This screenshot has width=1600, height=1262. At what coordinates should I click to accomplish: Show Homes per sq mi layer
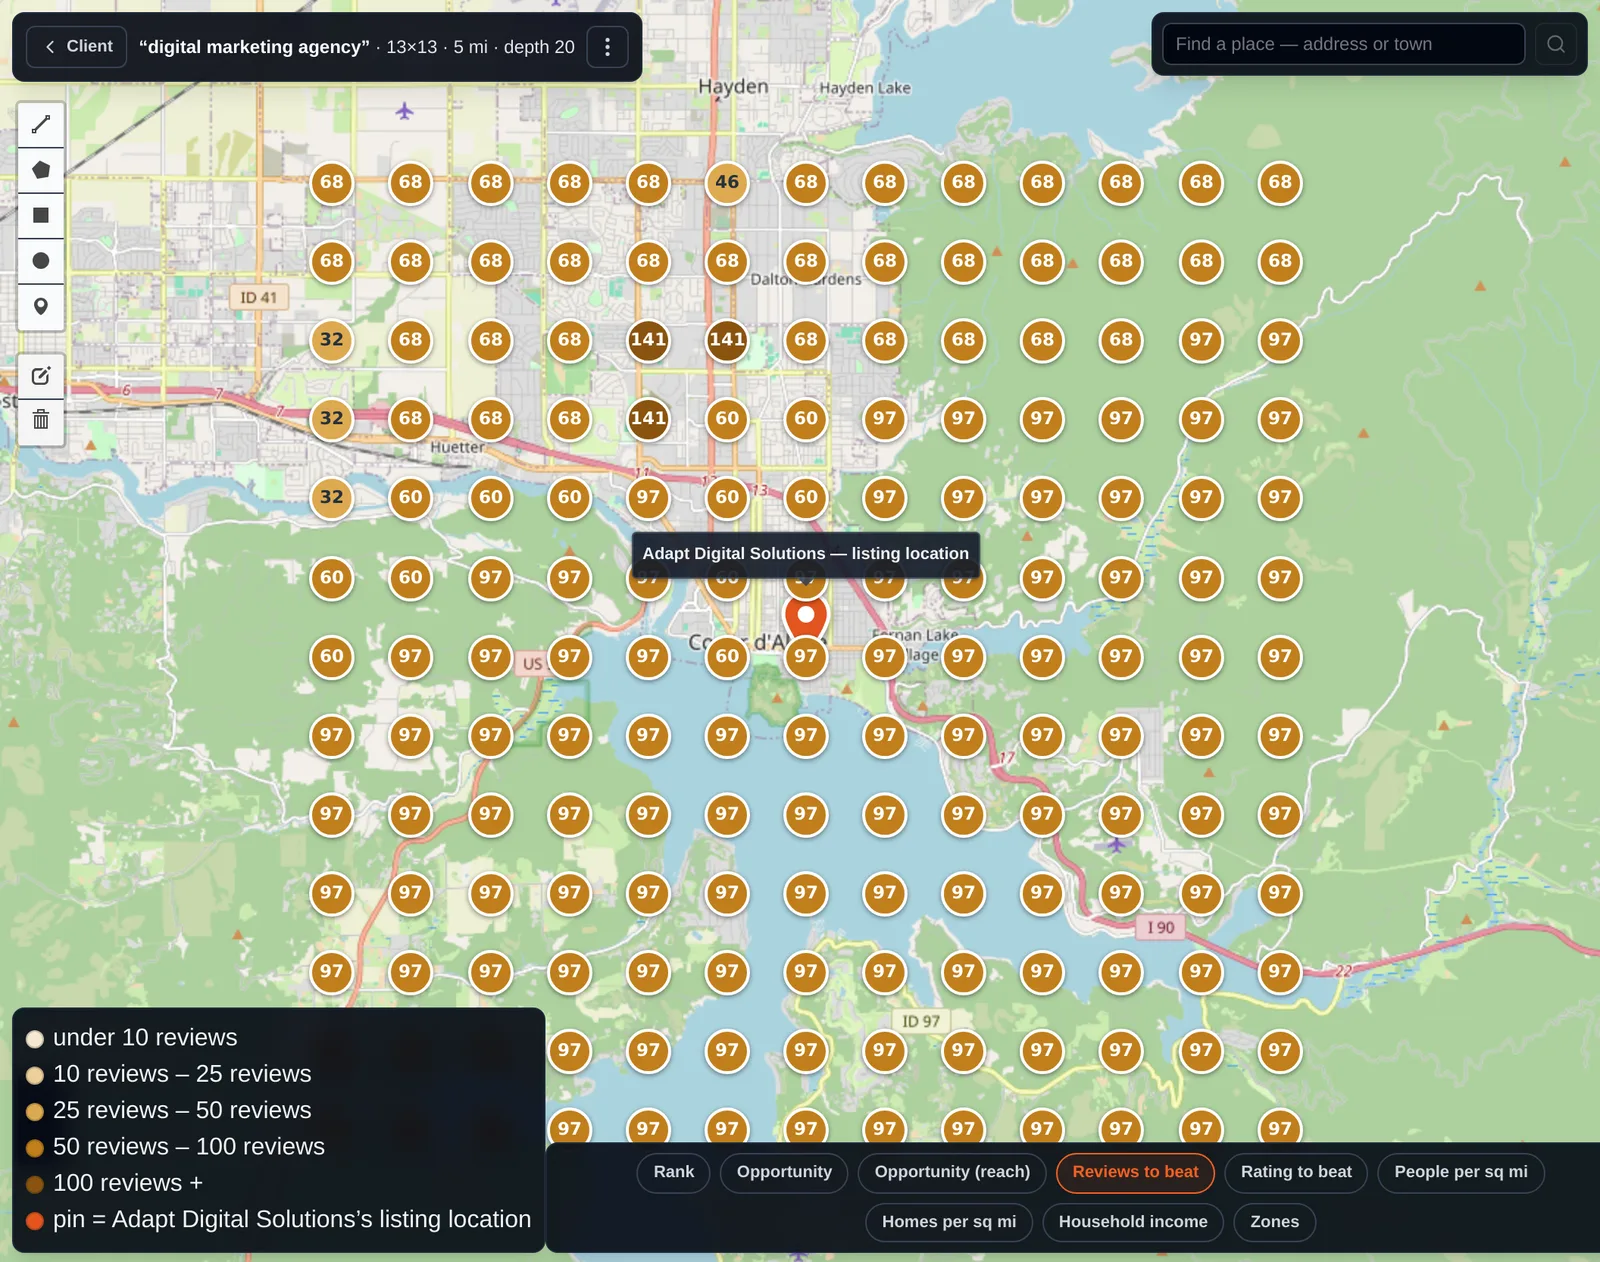(x=949, y=1222)
